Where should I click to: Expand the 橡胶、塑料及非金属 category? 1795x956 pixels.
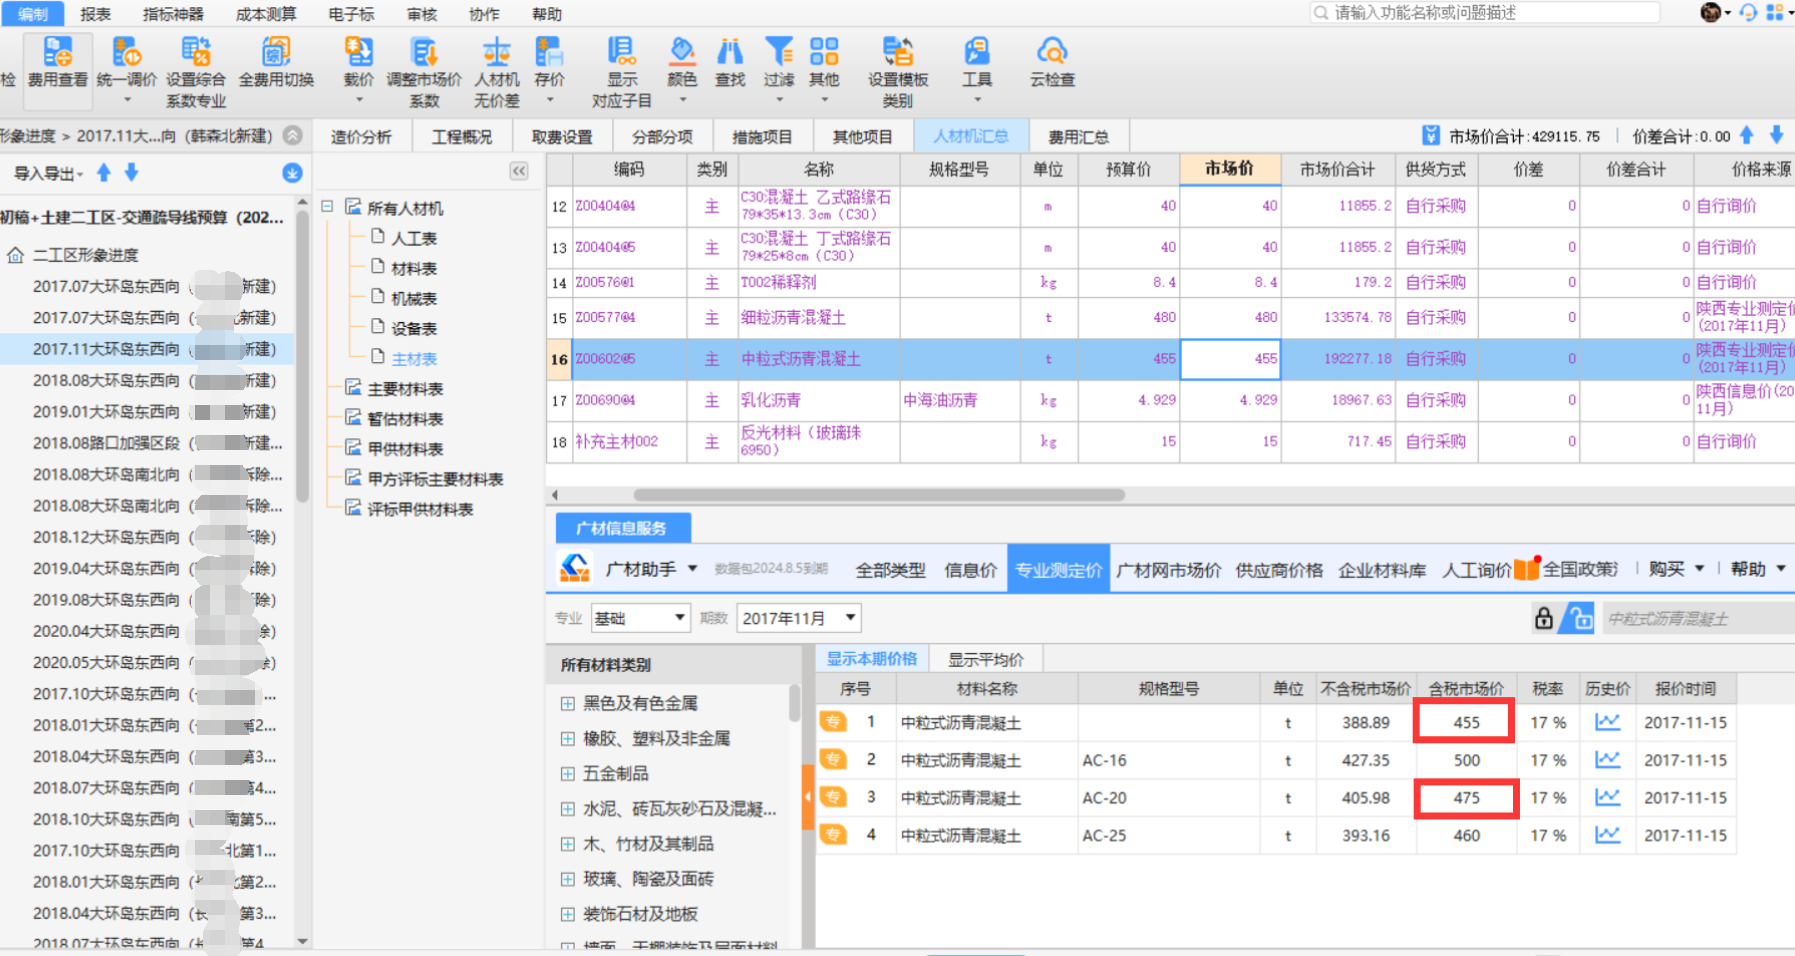(x=567, y=738)
